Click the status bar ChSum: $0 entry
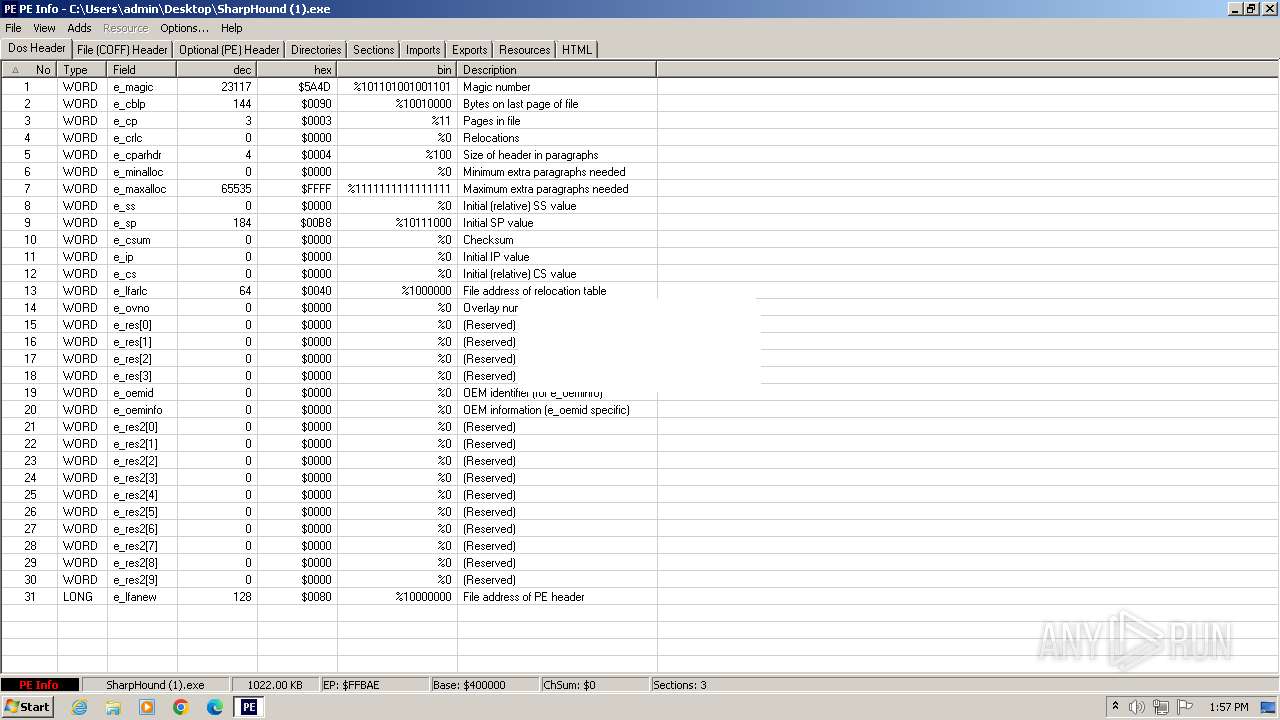The height and width of the screenshot is (720, 1280). point(595,685)
